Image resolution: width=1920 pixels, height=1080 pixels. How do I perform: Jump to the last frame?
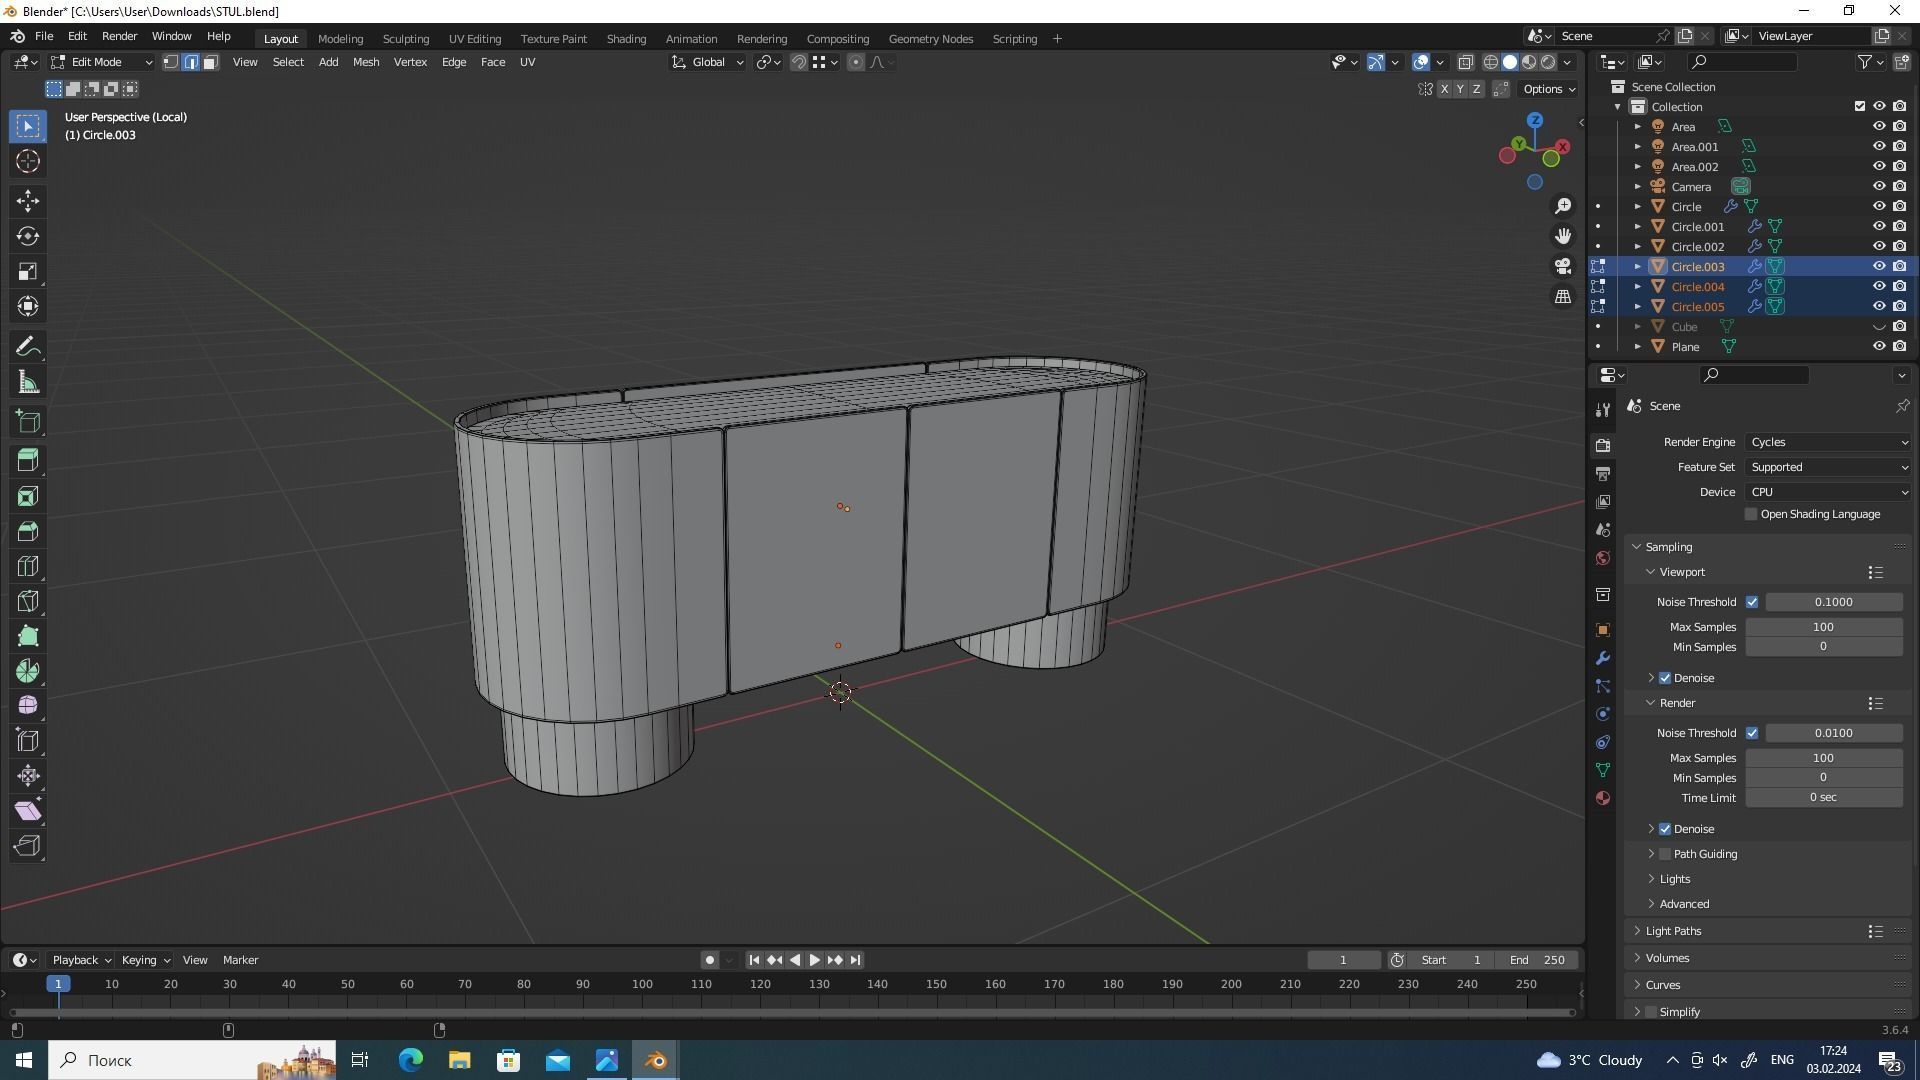(855, 960)
